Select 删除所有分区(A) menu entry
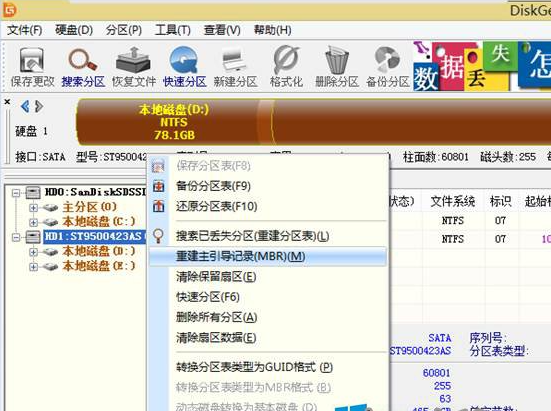Viewport: 551px width, 411px height. pyautogui.click(x=268, y=318)
